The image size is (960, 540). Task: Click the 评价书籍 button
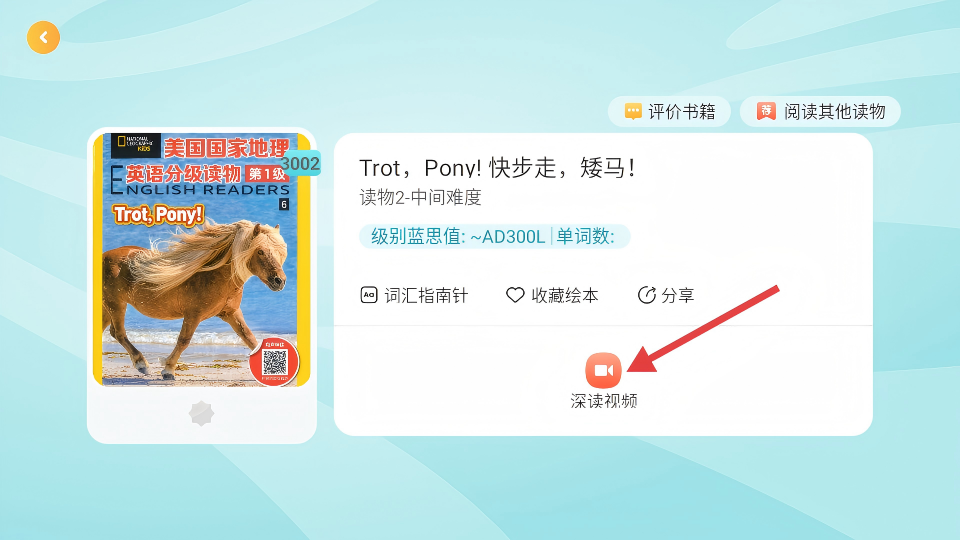[669, 111]
